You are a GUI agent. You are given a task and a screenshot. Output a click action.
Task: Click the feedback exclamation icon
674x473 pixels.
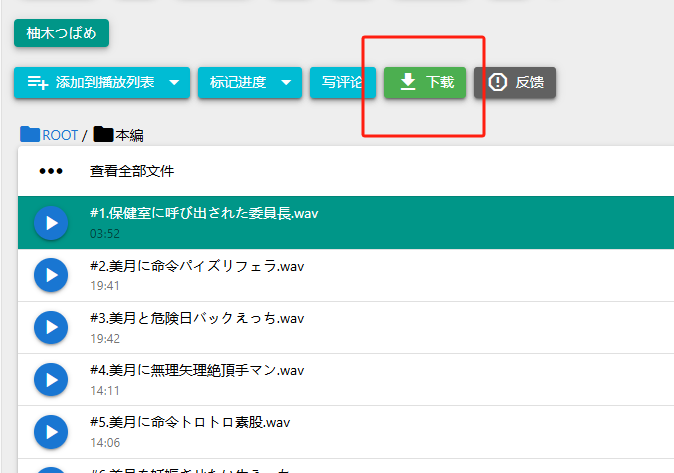tap(498, 82)
